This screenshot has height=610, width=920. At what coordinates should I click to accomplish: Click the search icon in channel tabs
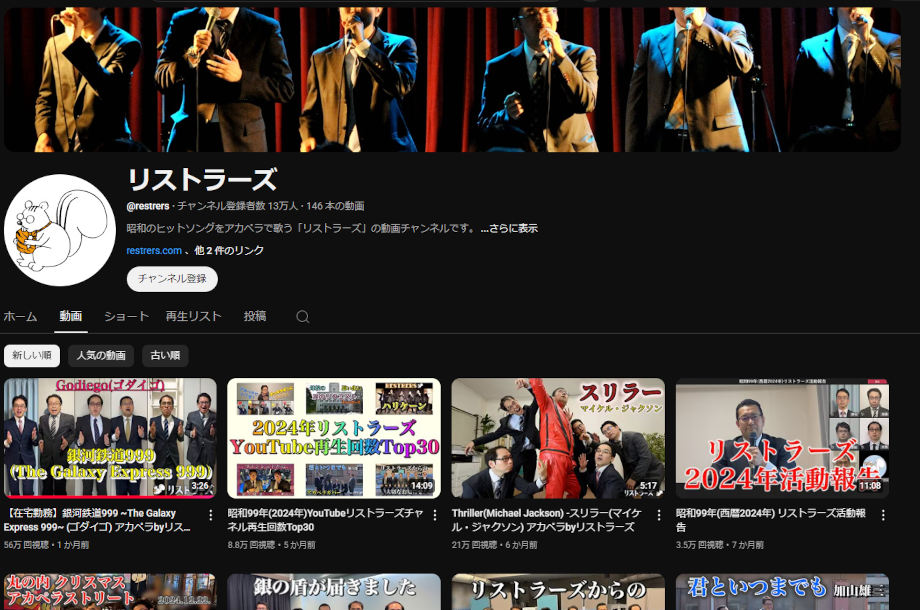pos(303,317)
